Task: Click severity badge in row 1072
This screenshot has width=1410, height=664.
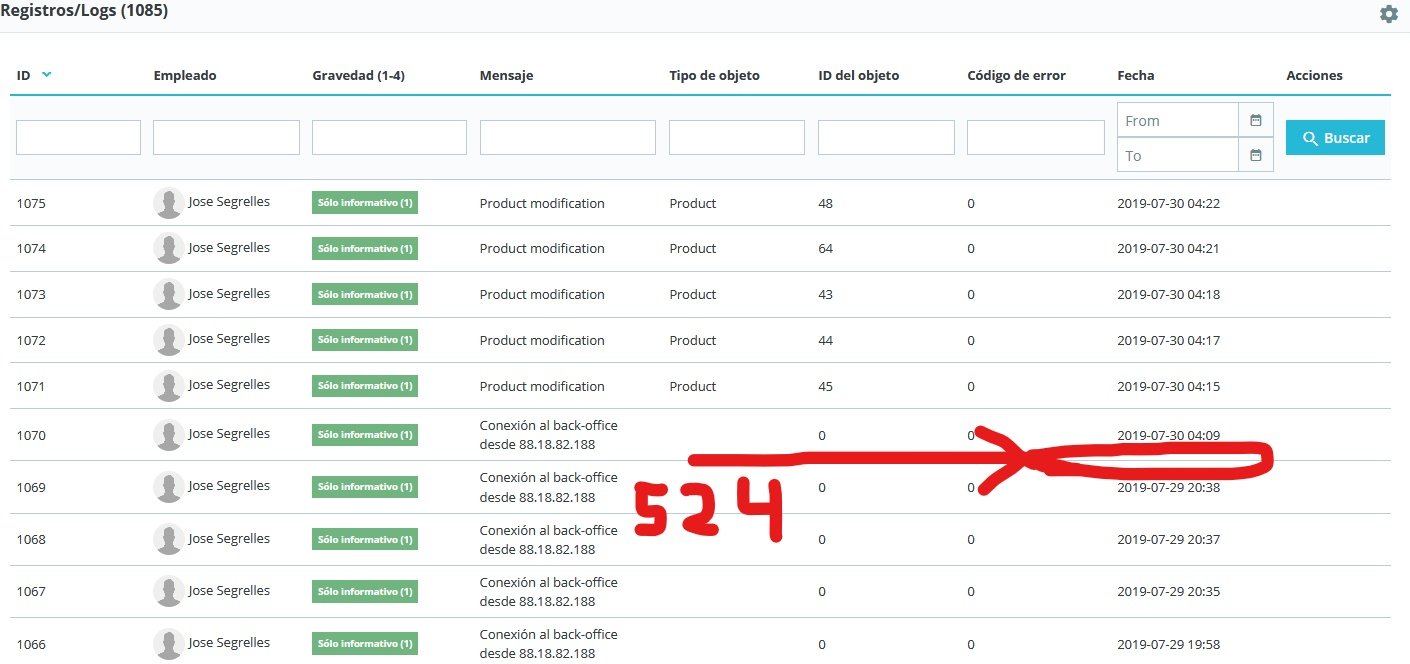Action: point(365,340)
